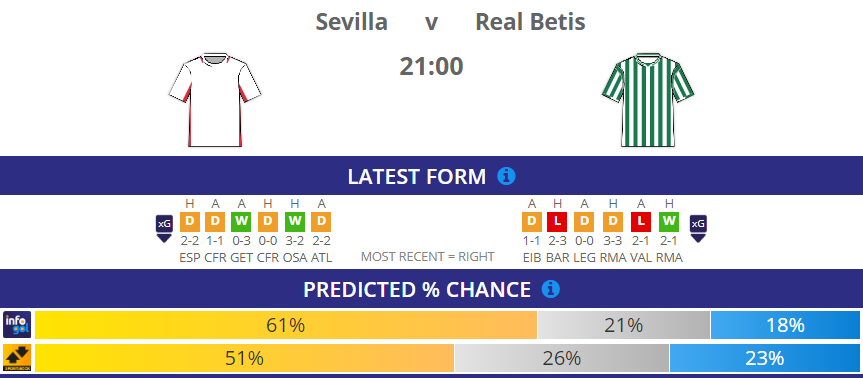
Task: Open Betis most recent win versus RMA
Action: pos(669,222)
